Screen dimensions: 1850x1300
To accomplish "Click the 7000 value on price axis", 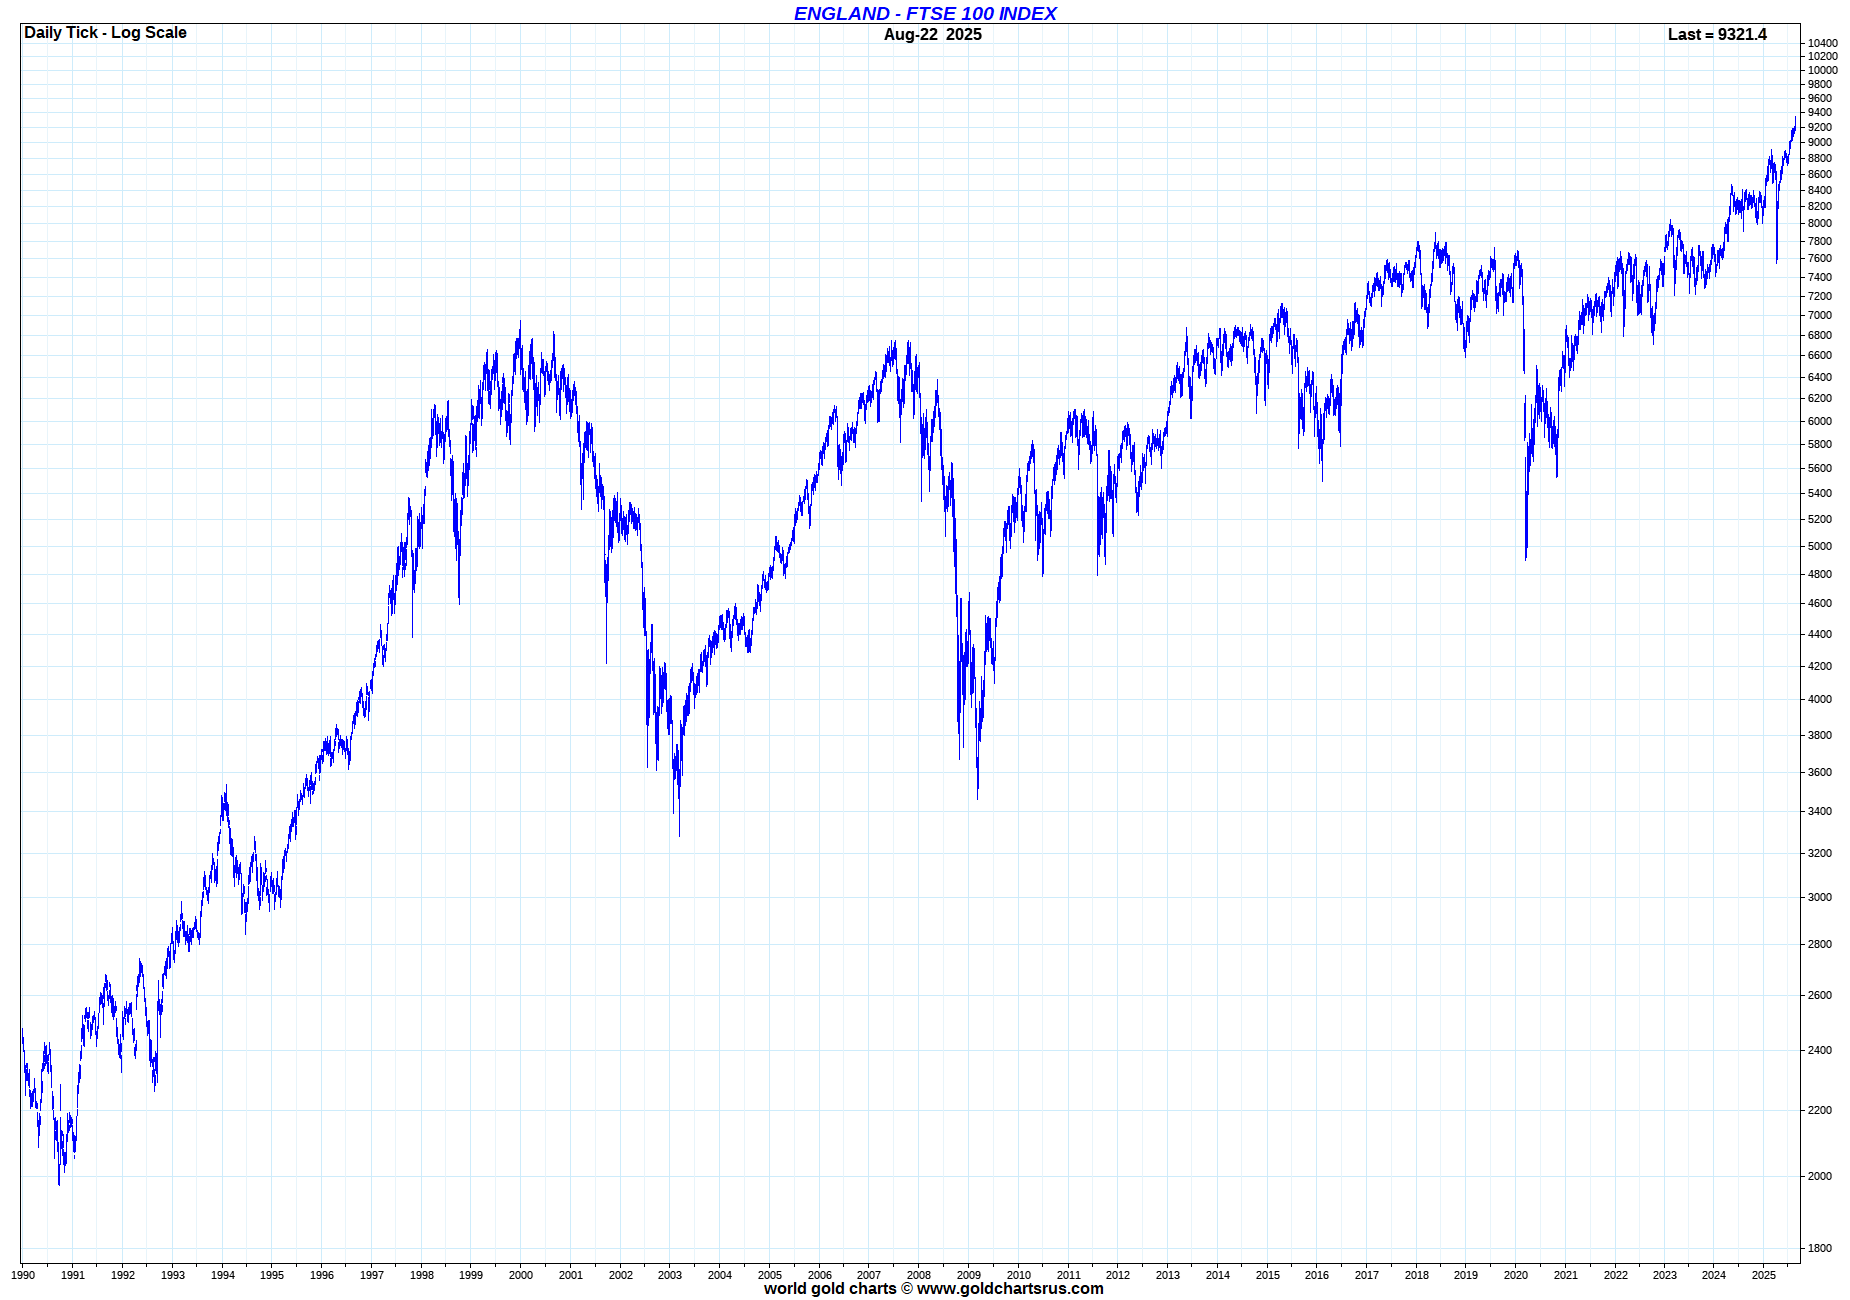I will click(x=1820, y=316).
